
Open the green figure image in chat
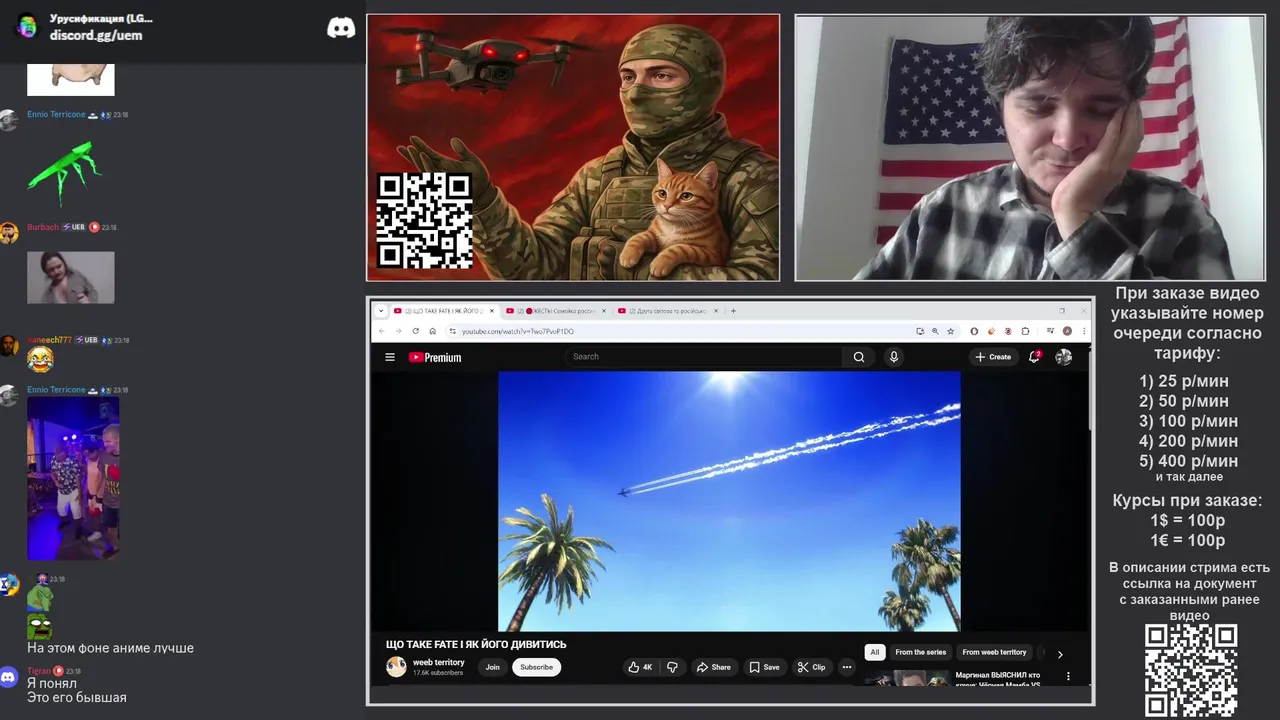(65, 171)
